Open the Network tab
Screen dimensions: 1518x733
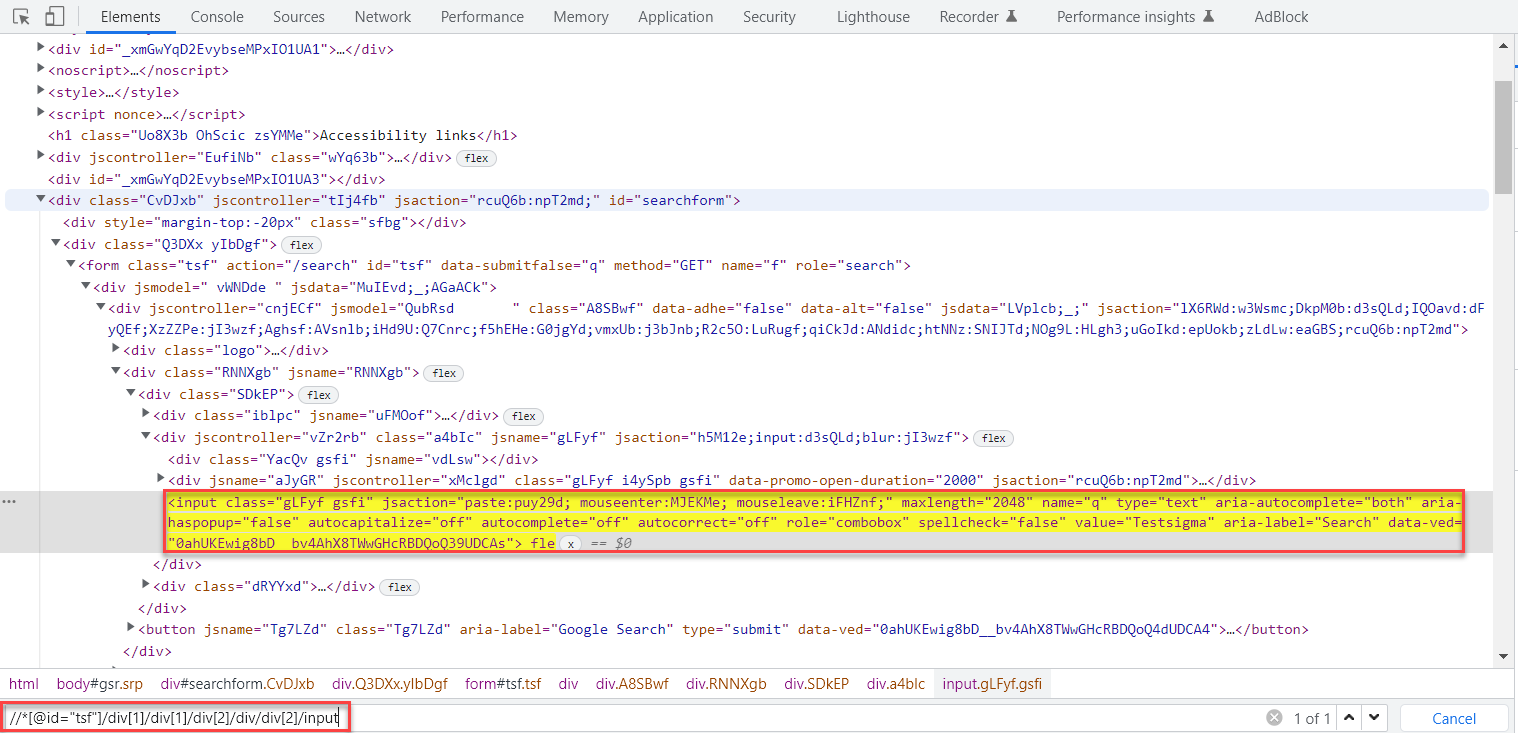pyautogui.click(x=382, y=17)
